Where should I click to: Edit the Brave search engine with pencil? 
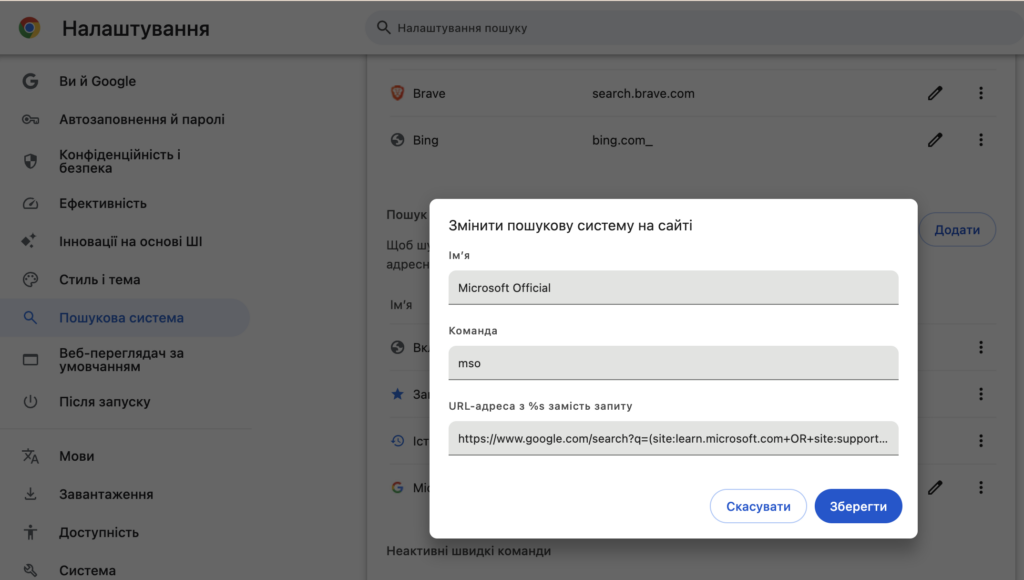[x=935, y=93]
